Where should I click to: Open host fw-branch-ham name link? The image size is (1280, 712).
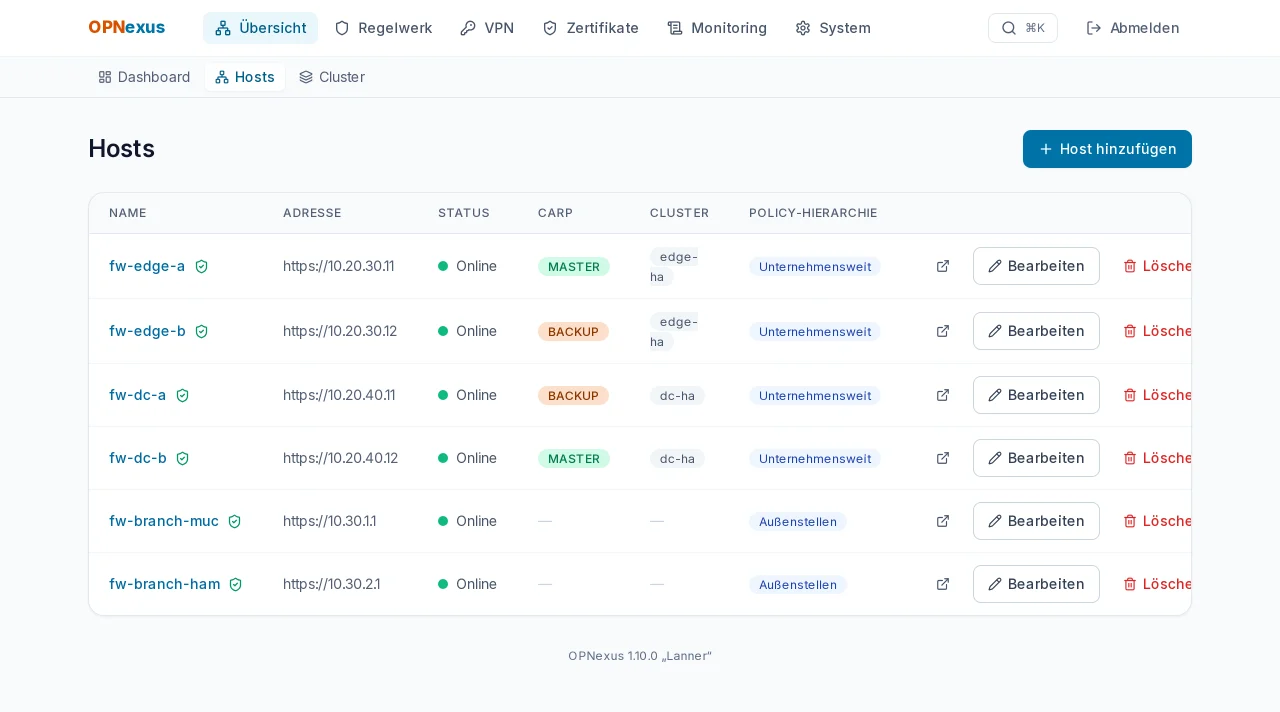(x=164, y=584)
